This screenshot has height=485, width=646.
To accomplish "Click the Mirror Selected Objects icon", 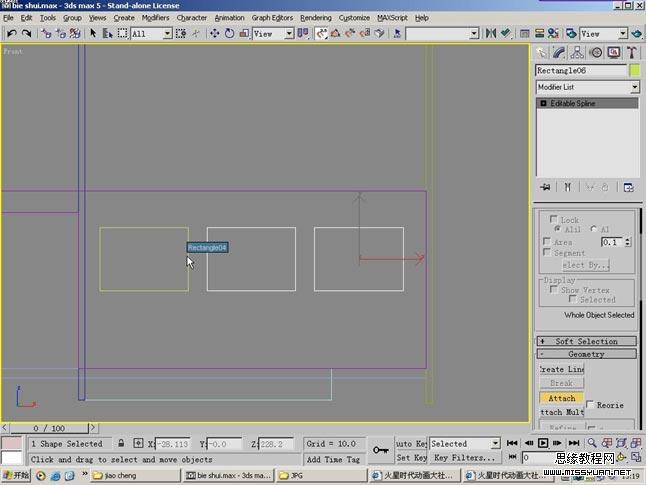I will (x=491, y=33).
